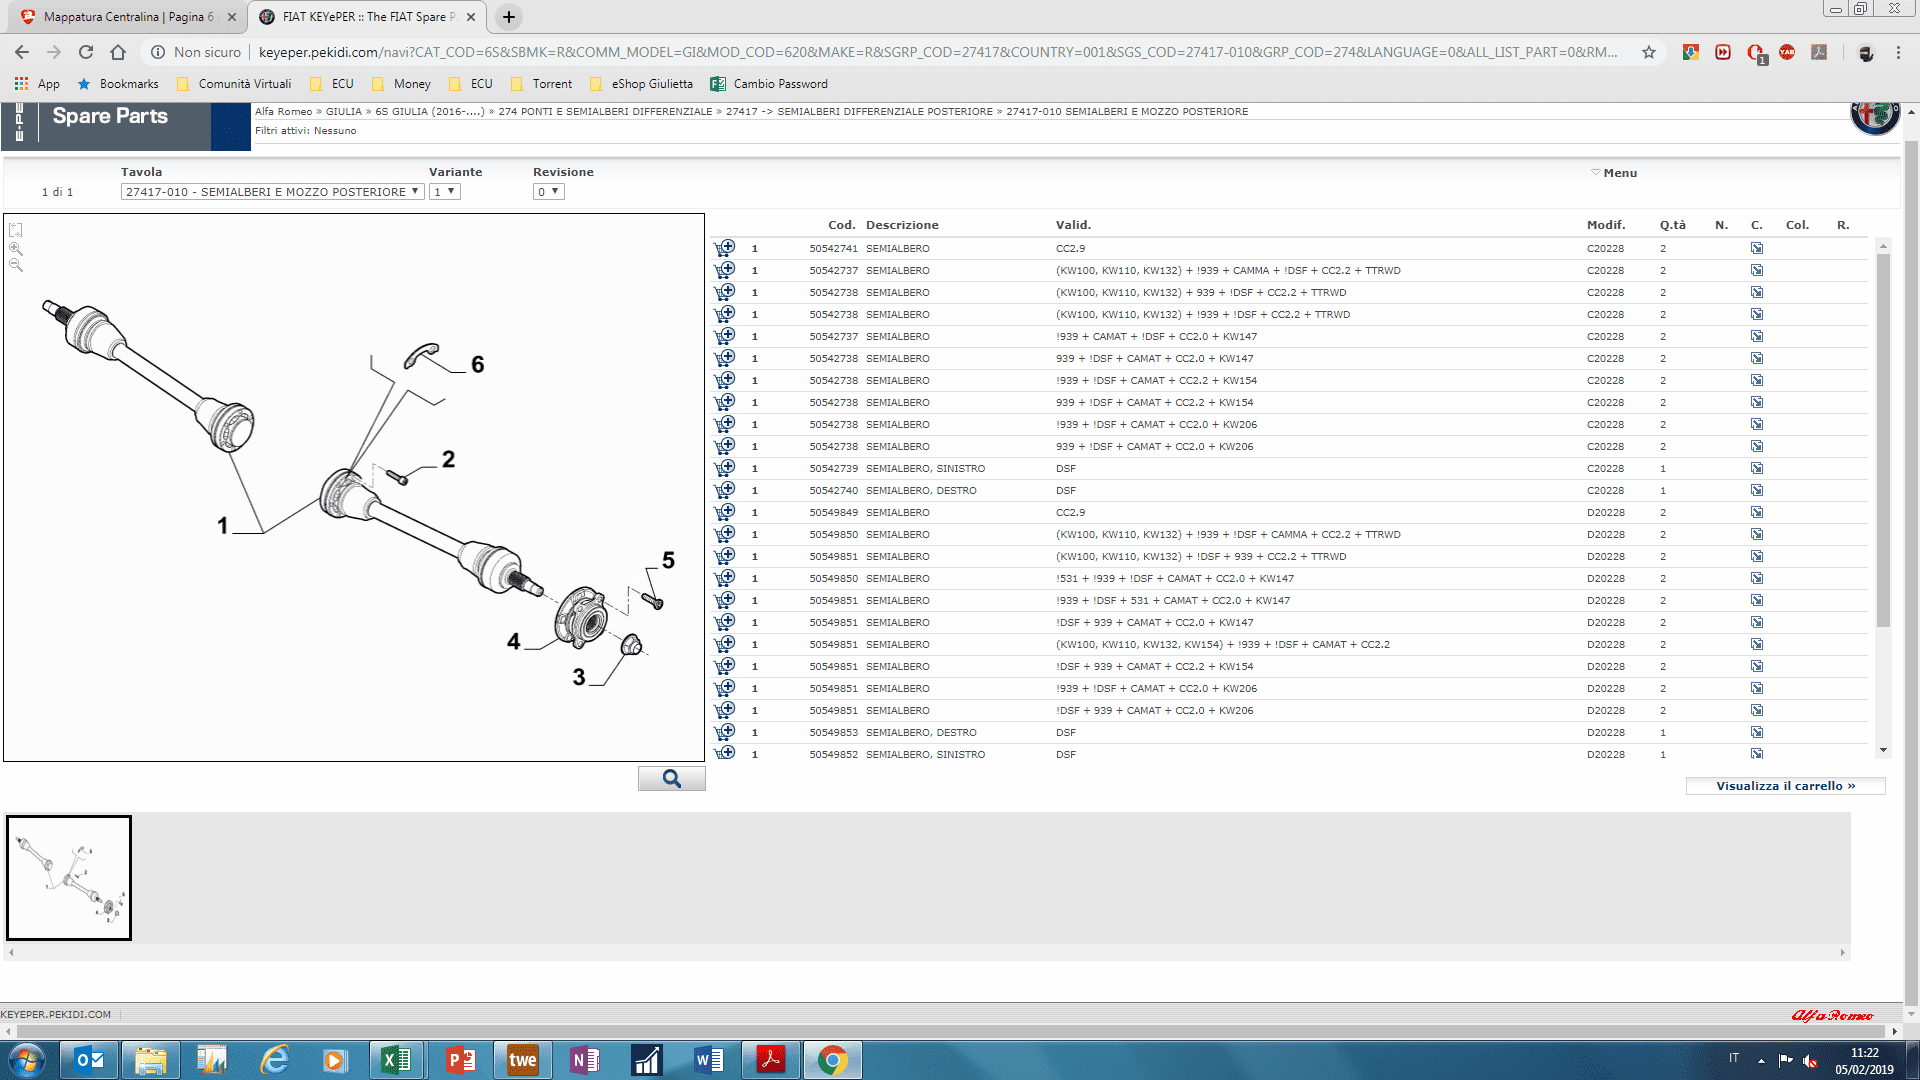Screen dimensions: 1920x1080
Task: Click Spare Parts header logo
Action: pyautogui.click(x=110, y=116)
